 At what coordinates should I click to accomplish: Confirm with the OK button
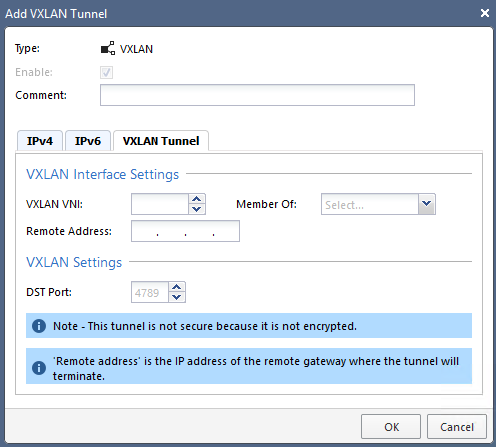pyautogui.click(x=391, y=427)
